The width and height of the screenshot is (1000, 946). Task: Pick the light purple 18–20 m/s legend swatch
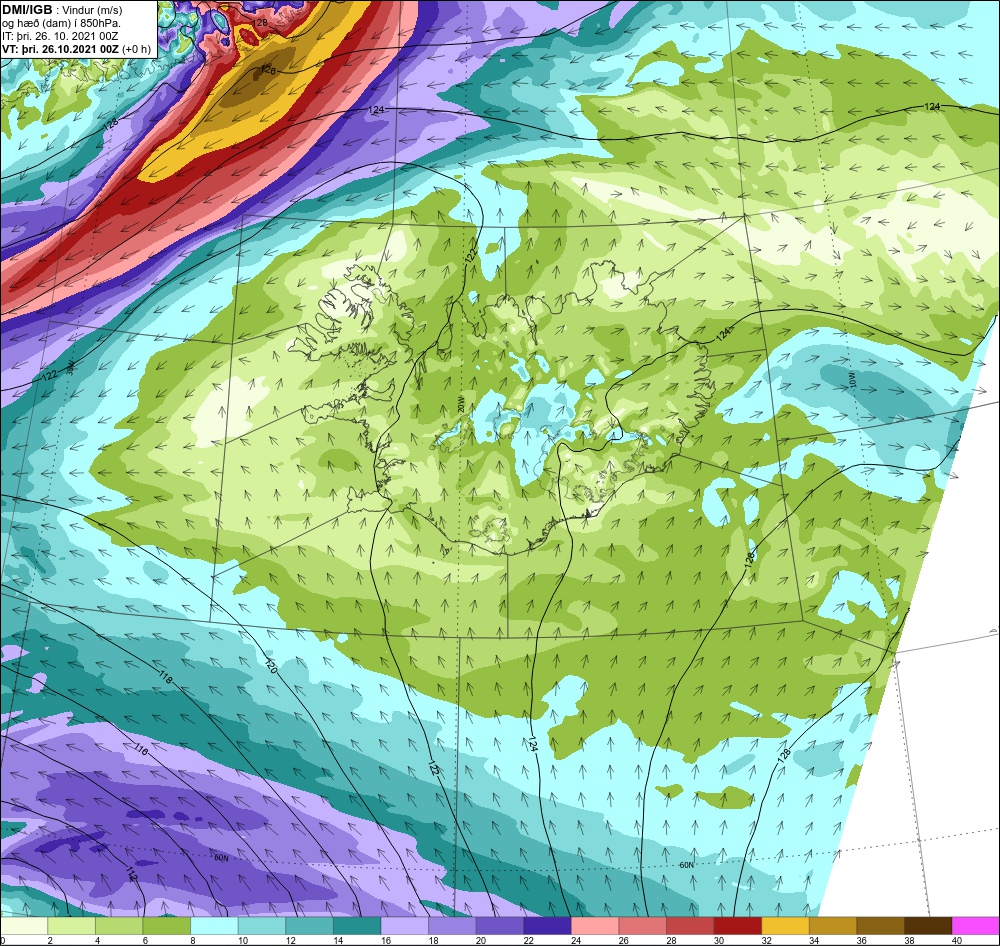[452, 926]
